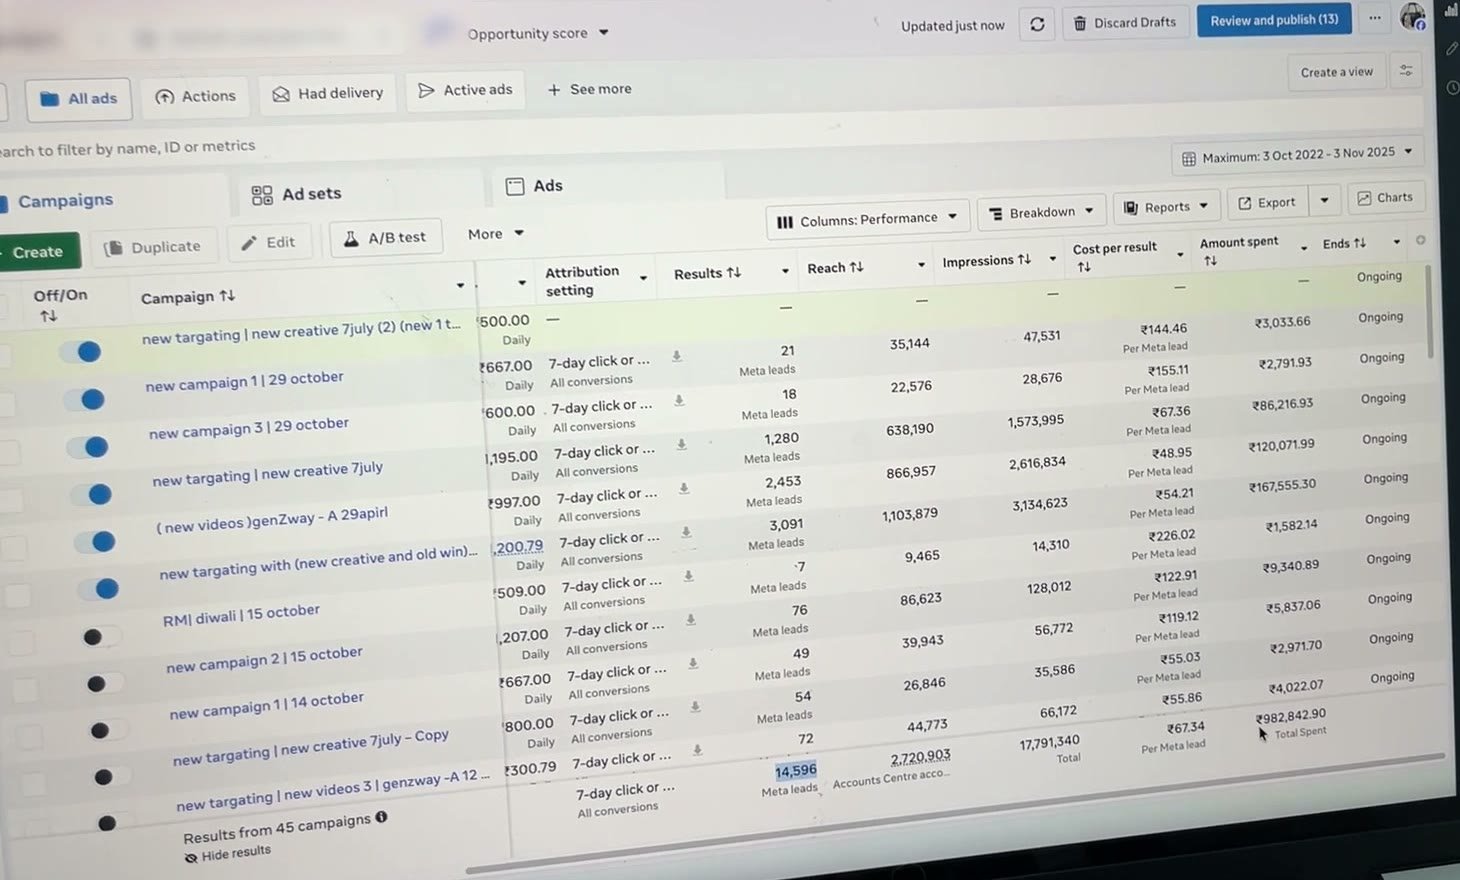Viewport: 1460px width, 880px height.
Task: Click the refresh icon beside Updated just now
Action: 1037,23
